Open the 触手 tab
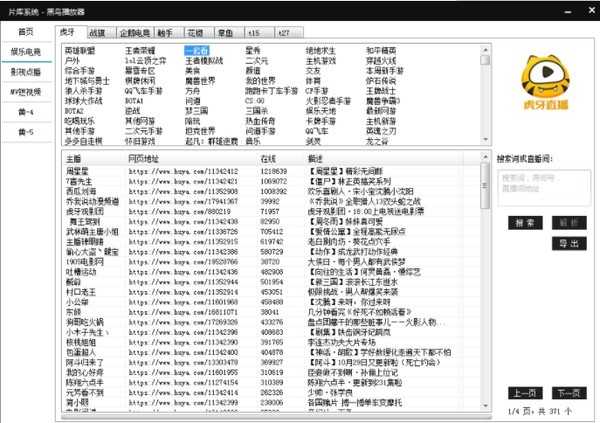Viewport: 600px width, 423px height. [x=169, y=33]
